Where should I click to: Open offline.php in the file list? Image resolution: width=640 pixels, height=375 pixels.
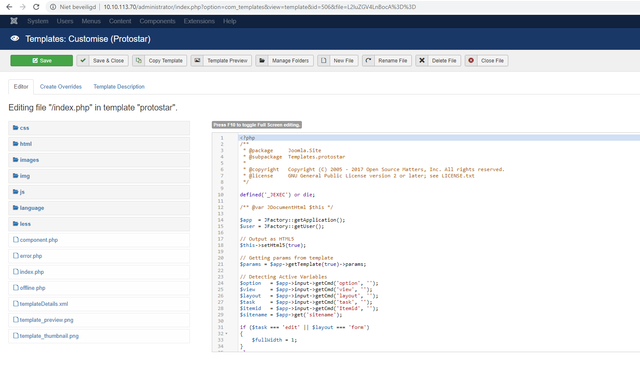tap(99, 288)
